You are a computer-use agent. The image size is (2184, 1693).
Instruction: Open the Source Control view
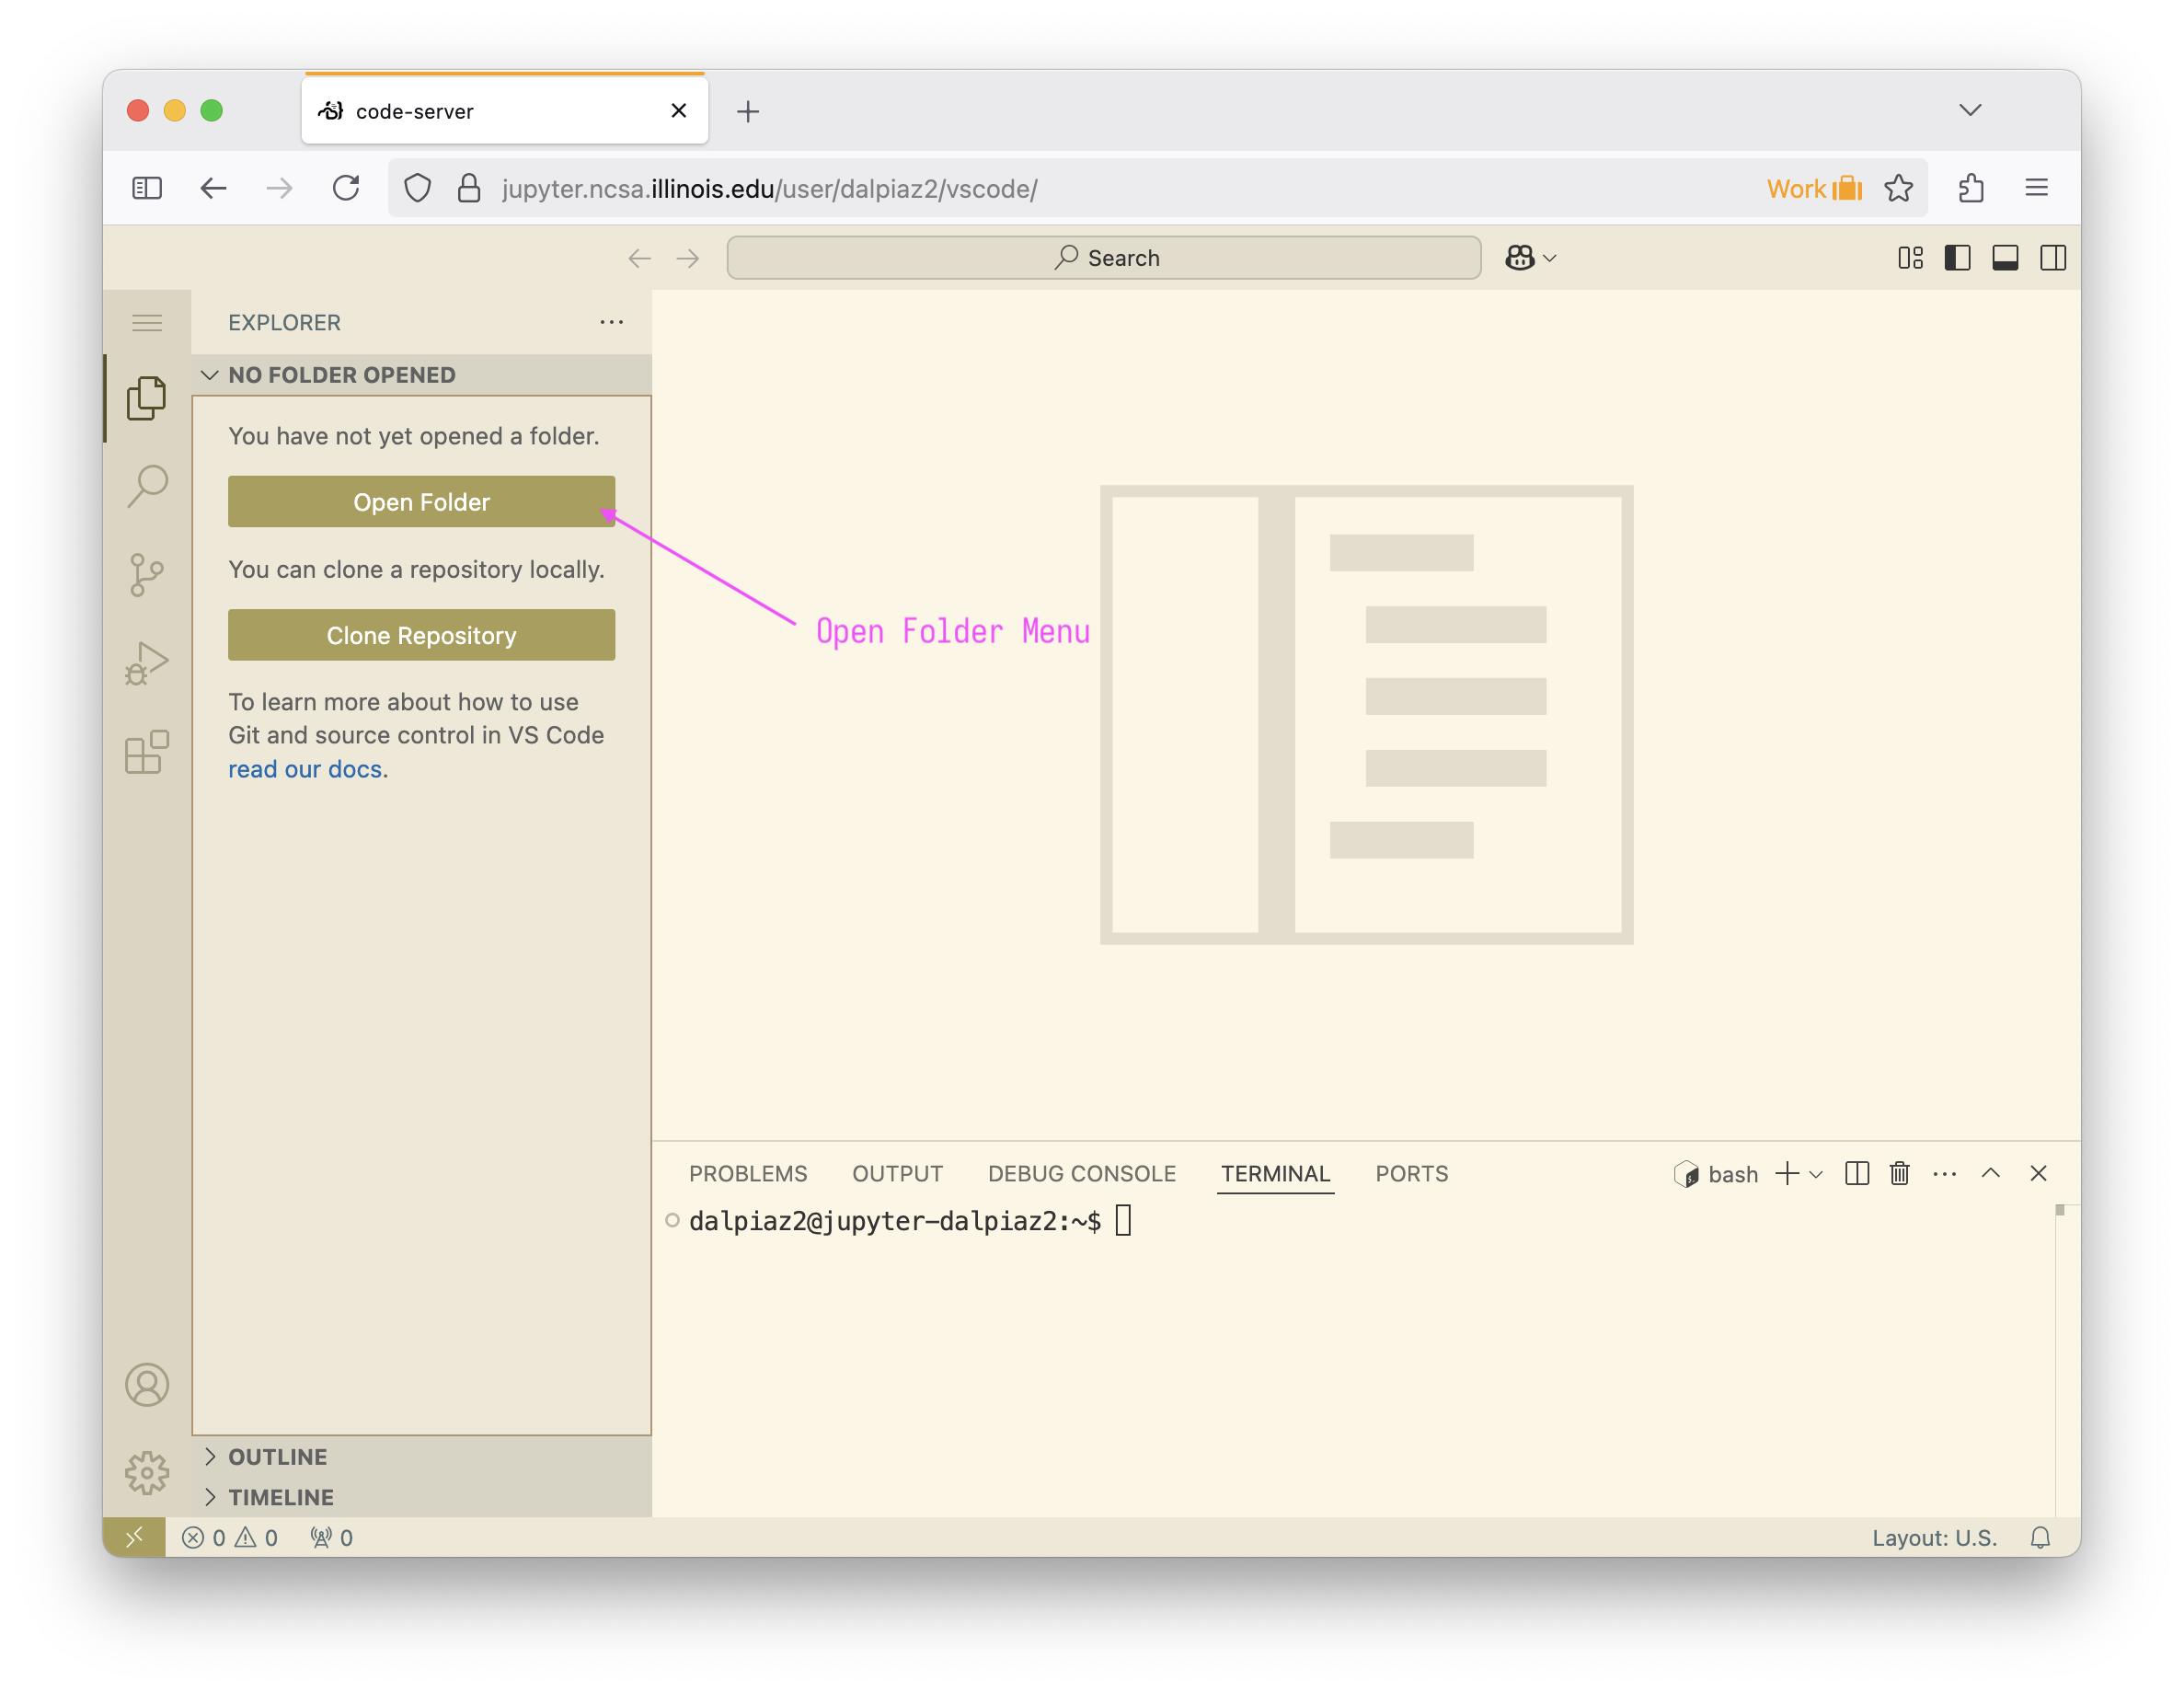[x=147, y=575]
